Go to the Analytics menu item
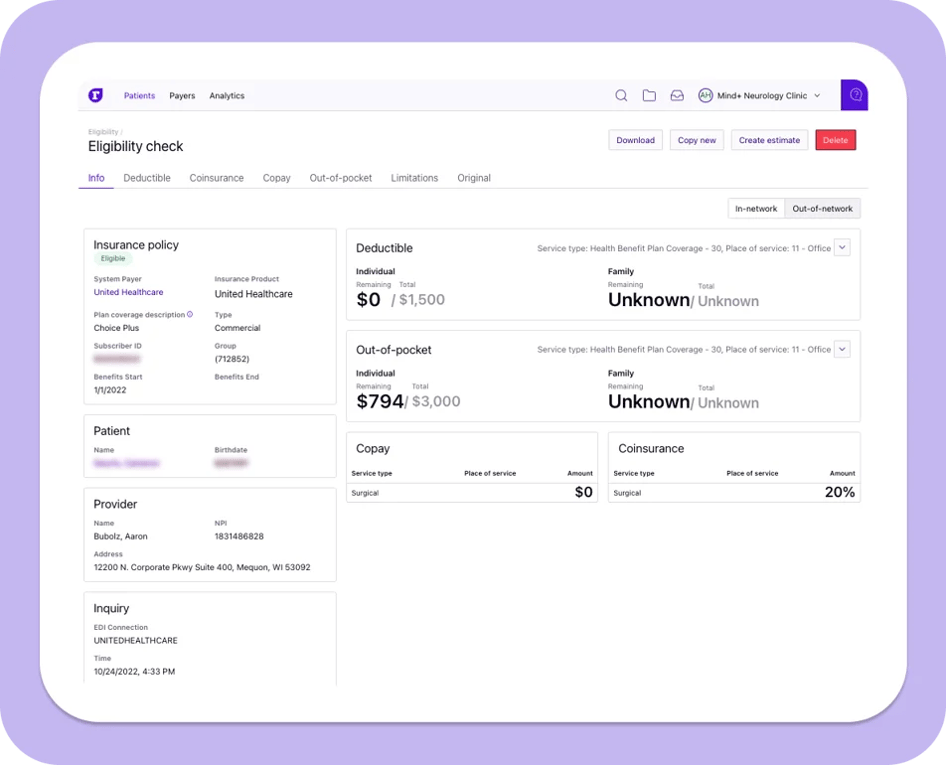 (227, 96)
